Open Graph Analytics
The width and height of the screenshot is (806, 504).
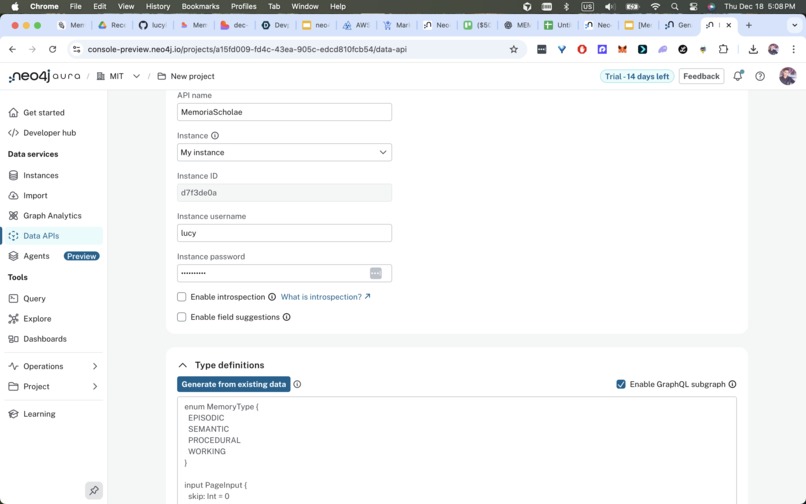[x=45, y=215]
